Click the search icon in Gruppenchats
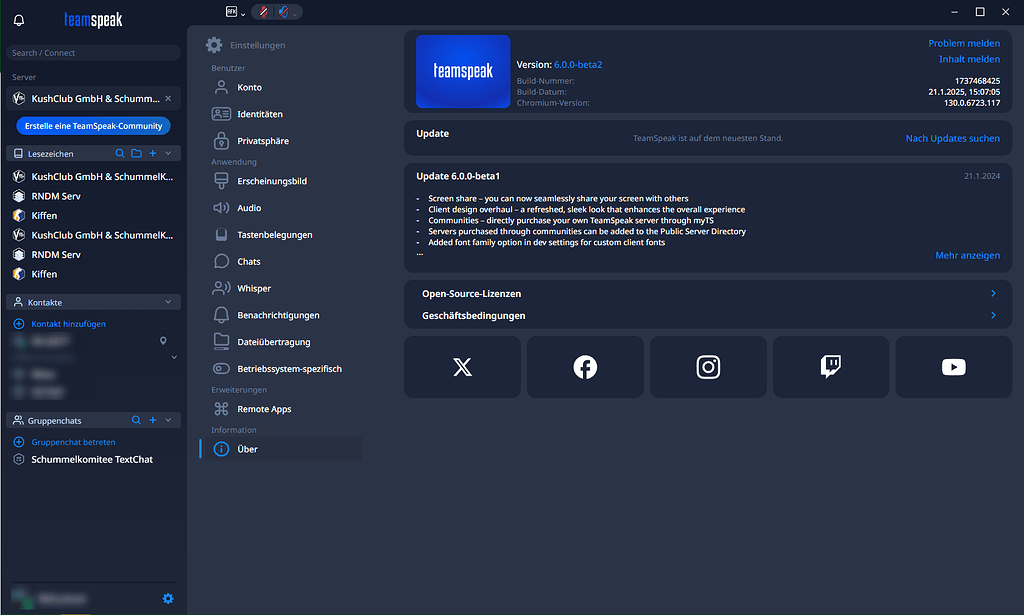Image resolution: width=1024 pixels, height=615 pixels. (136, 419)
